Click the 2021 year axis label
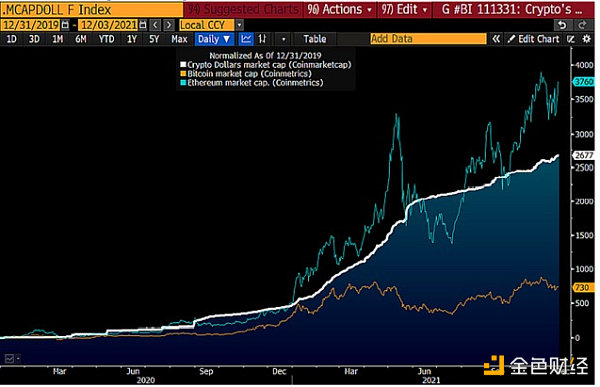 click(x=431, y=380)
